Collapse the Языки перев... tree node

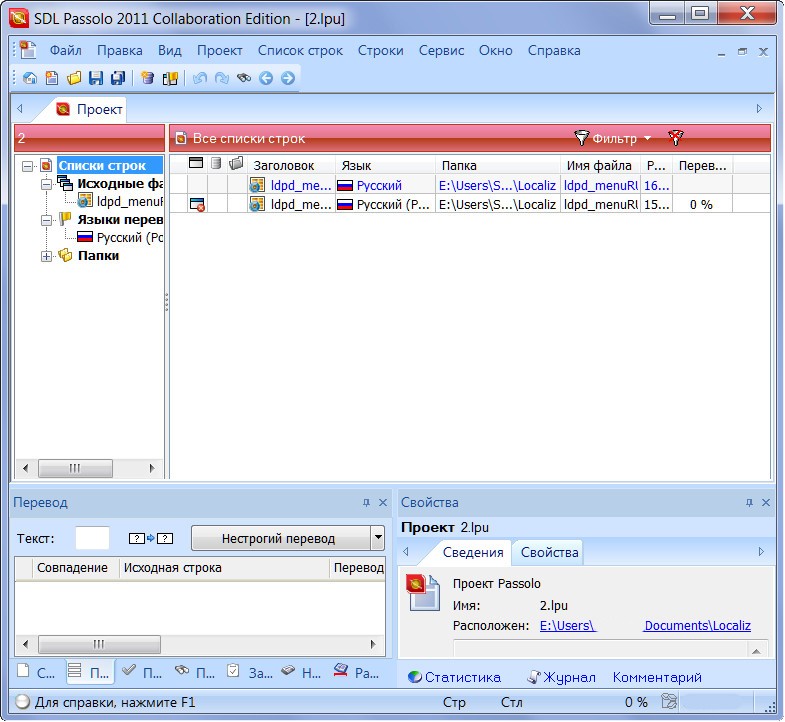(46, 220)
